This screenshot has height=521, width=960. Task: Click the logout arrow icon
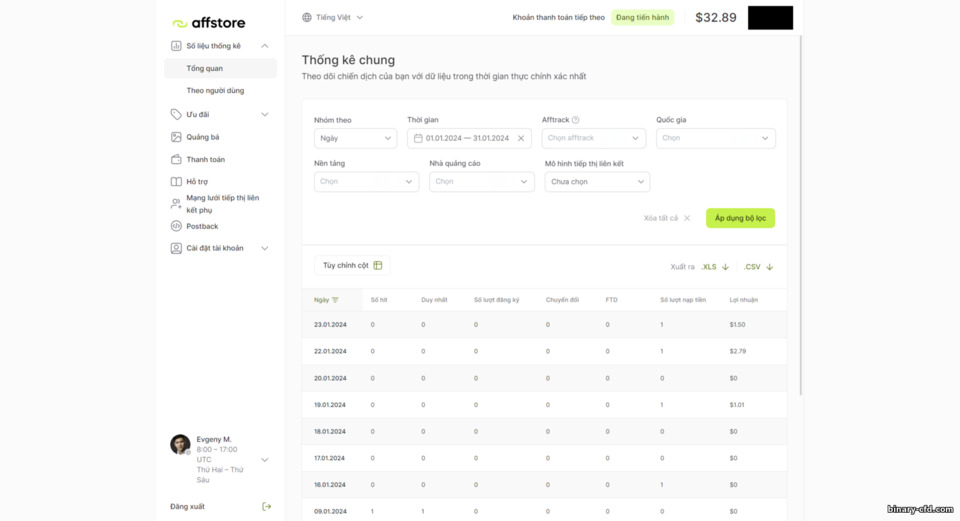point(266,506)
